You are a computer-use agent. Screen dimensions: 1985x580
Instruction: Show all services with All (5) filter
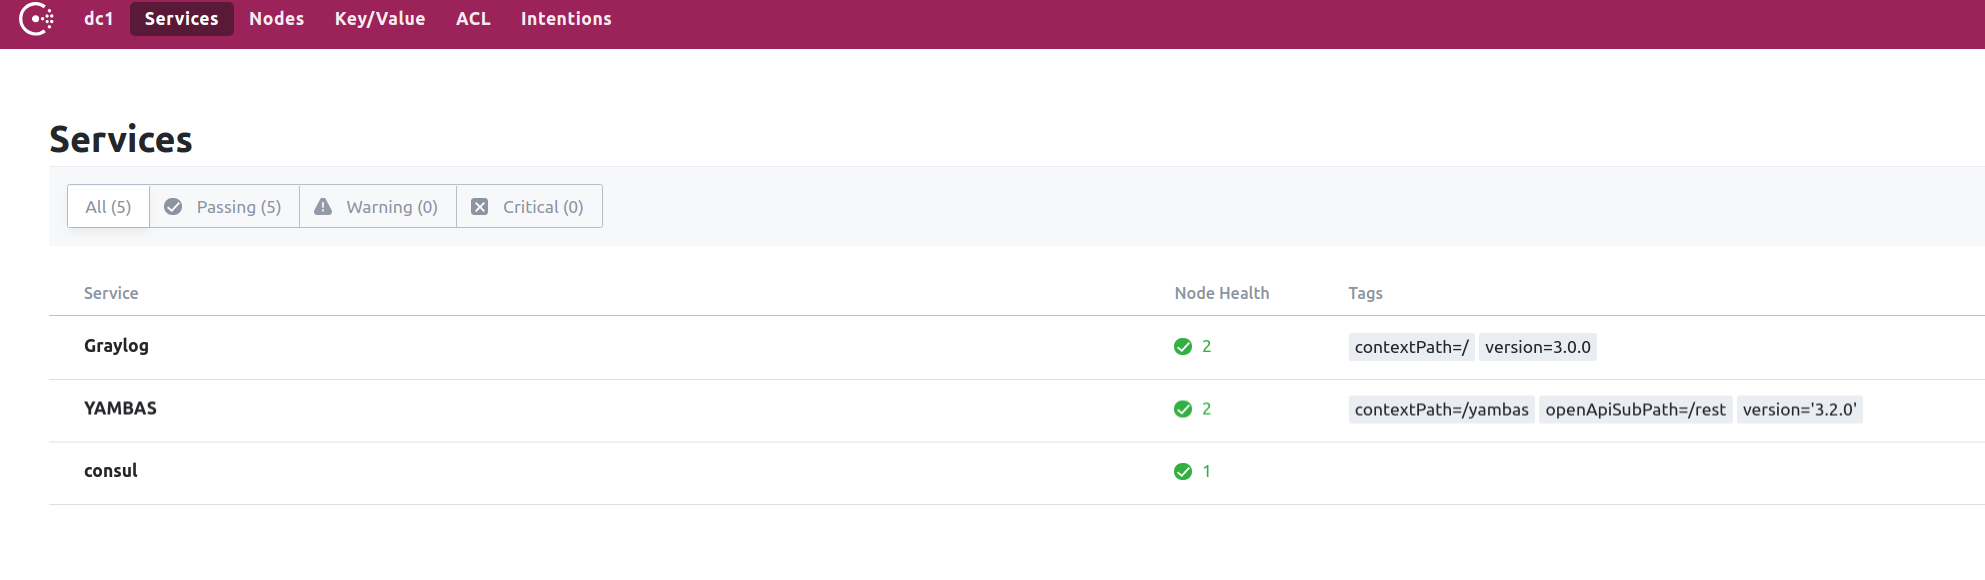point(108,207)
